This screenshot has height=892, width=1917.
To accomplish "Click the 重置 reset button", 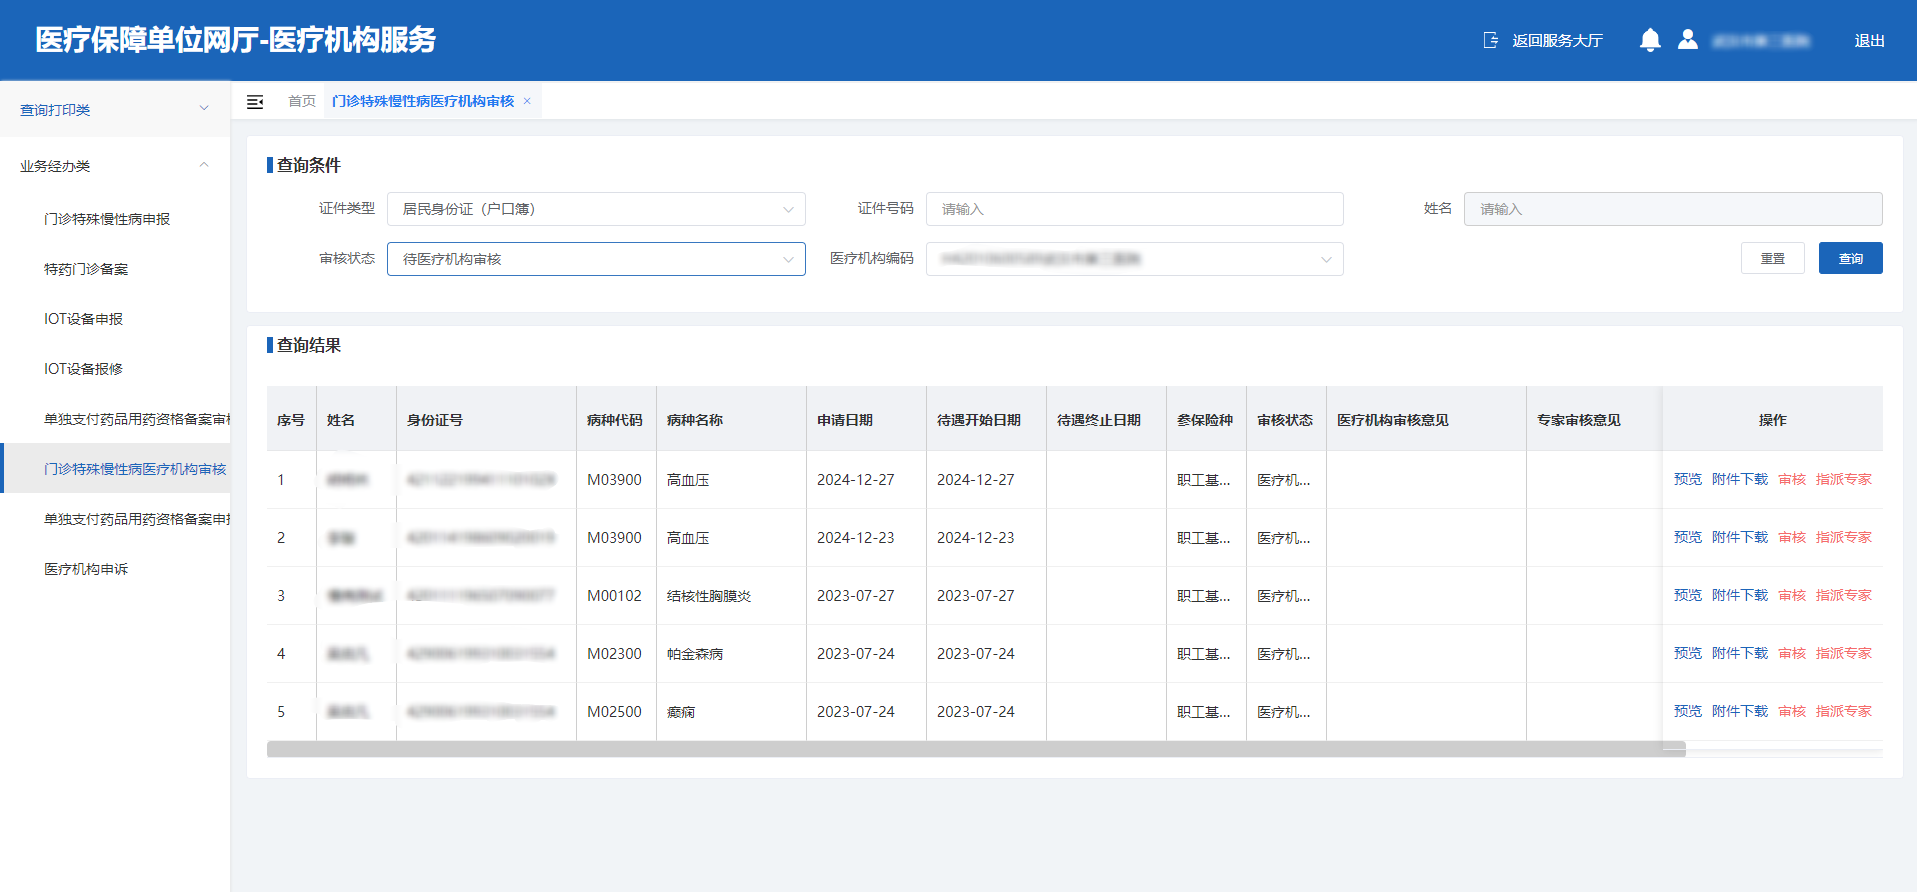I will click(x=1773, y=258).
